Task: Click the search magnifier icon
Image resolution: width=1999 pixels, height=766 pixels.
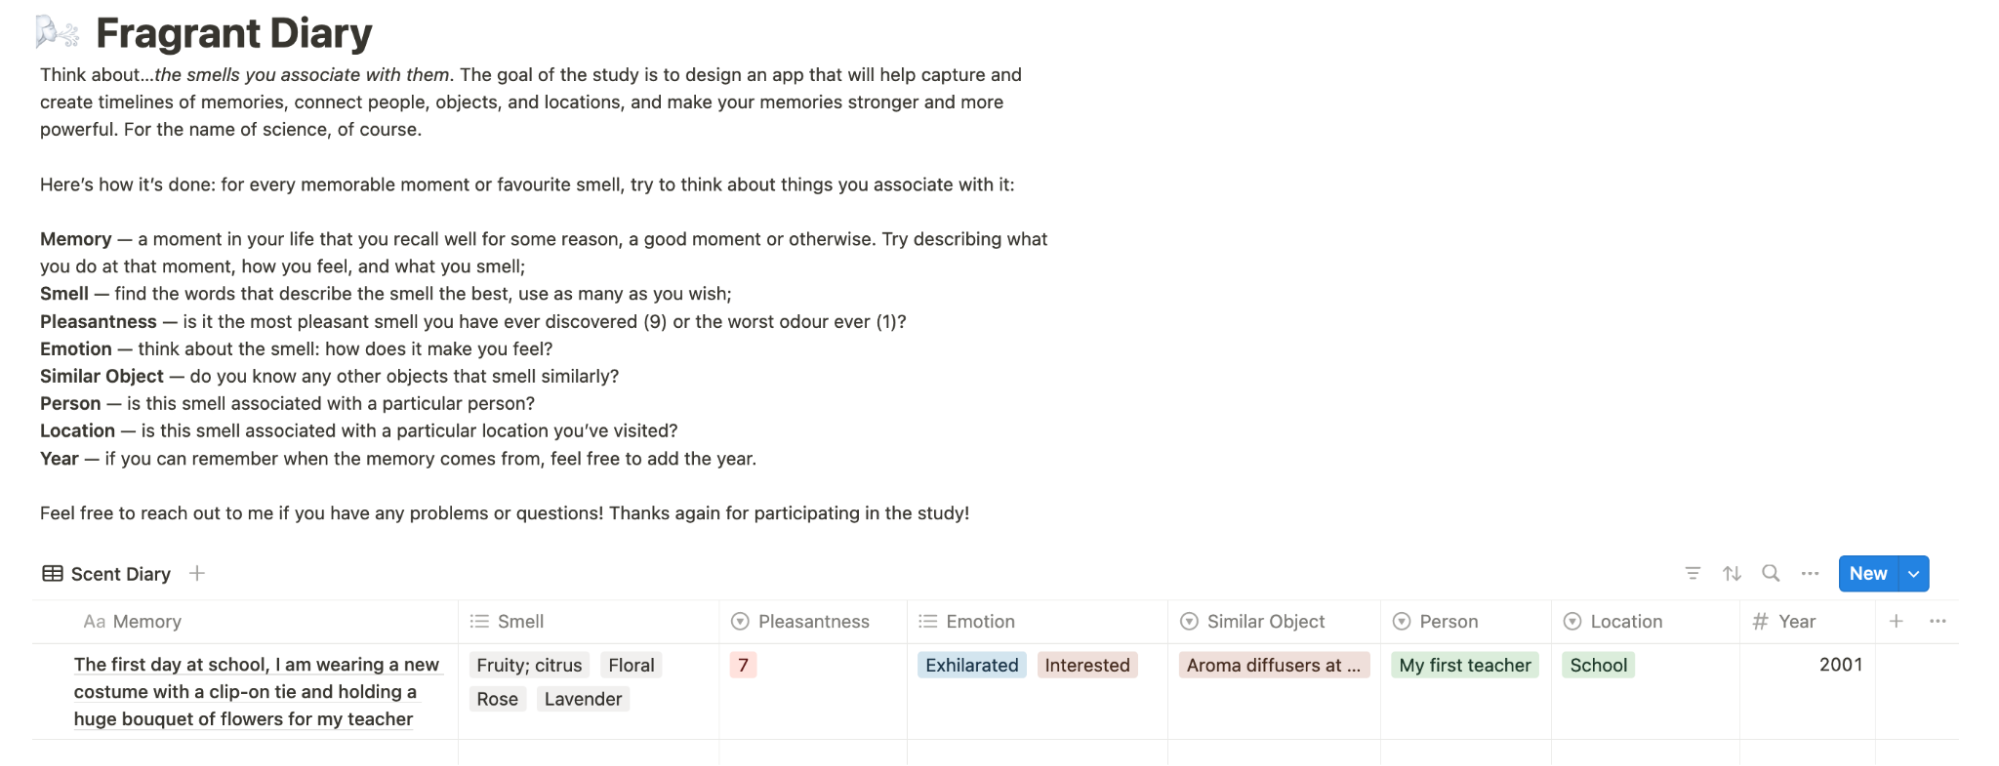Action: (x=1771, y=573)
